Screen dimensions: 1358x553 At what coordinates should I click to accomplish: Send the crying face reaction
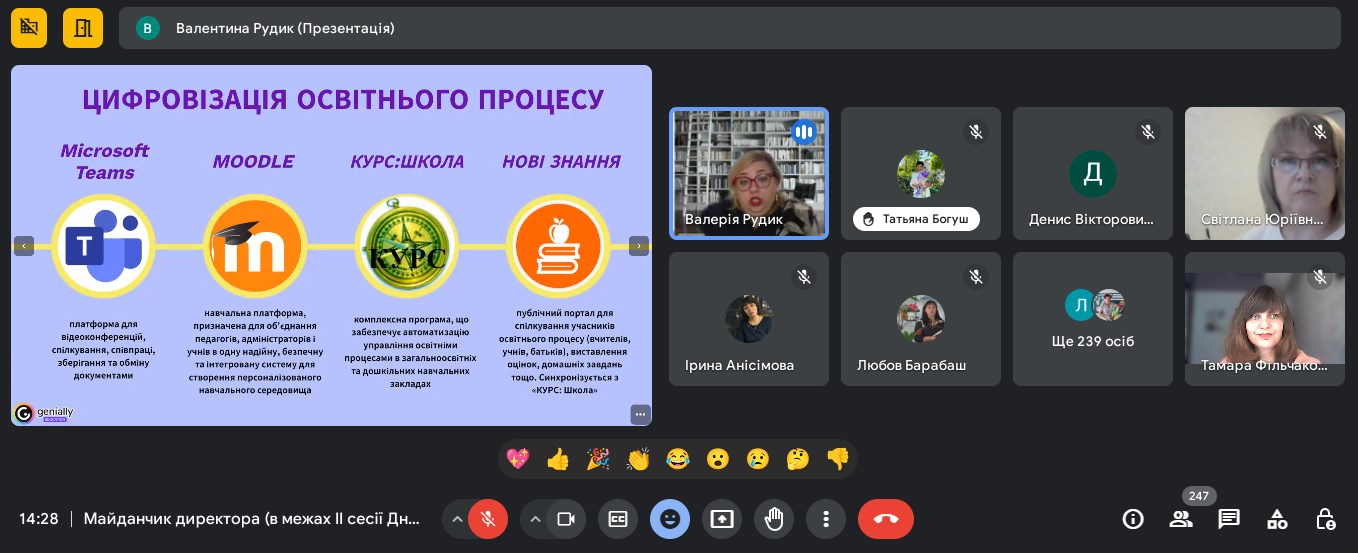click(x=757, y=459)
